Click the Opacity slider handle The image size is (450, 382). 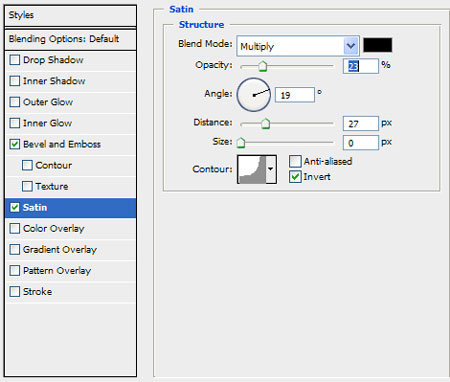(x=263, y=66)
